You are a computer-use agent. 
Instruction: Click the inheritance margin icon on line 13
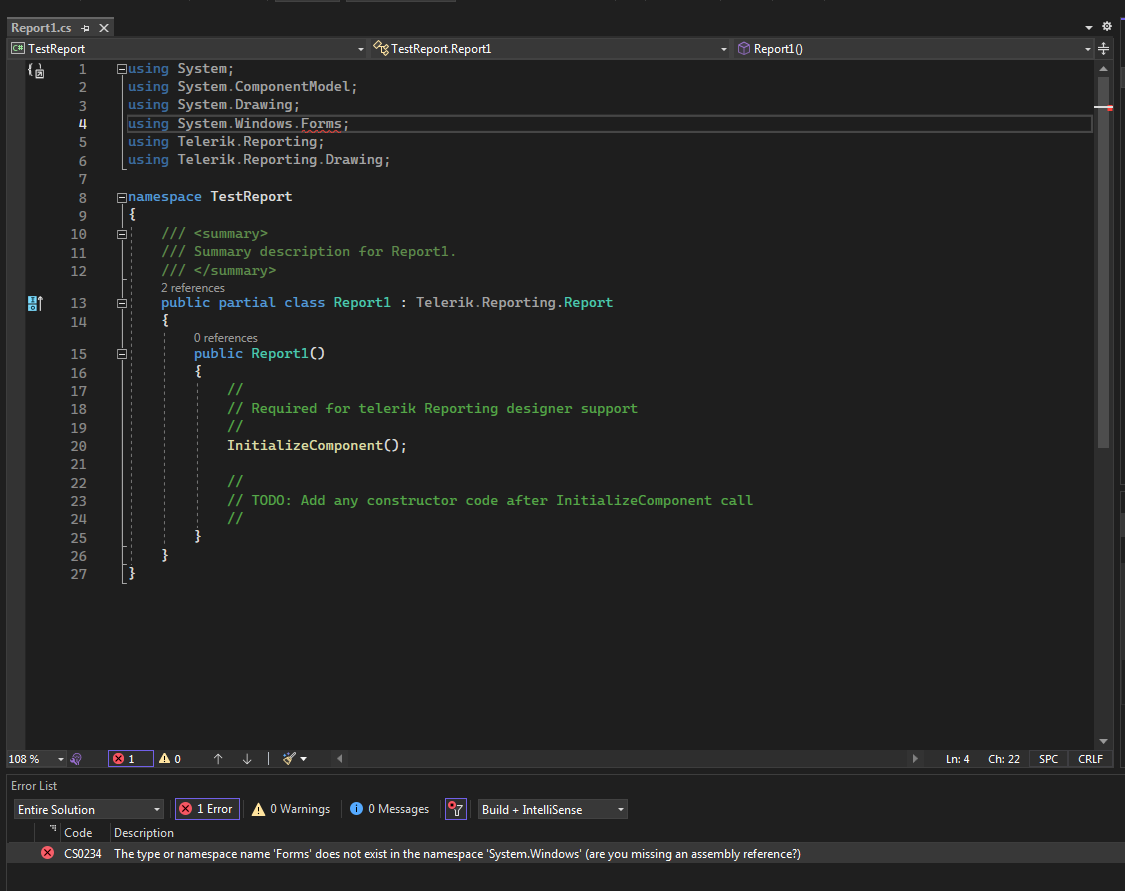[34, 303]
